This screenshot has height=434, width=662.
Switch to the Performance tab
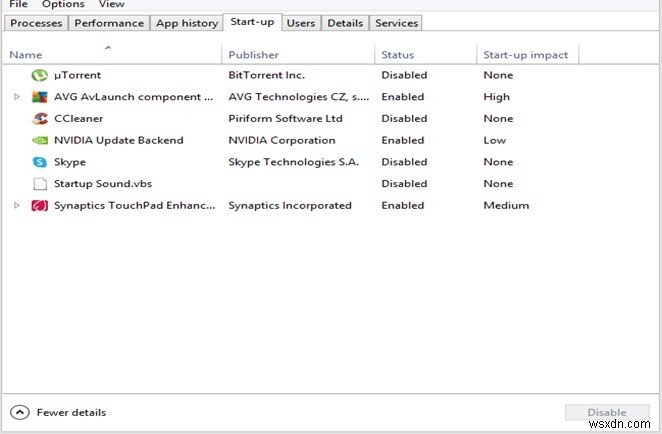coord(109,23)
